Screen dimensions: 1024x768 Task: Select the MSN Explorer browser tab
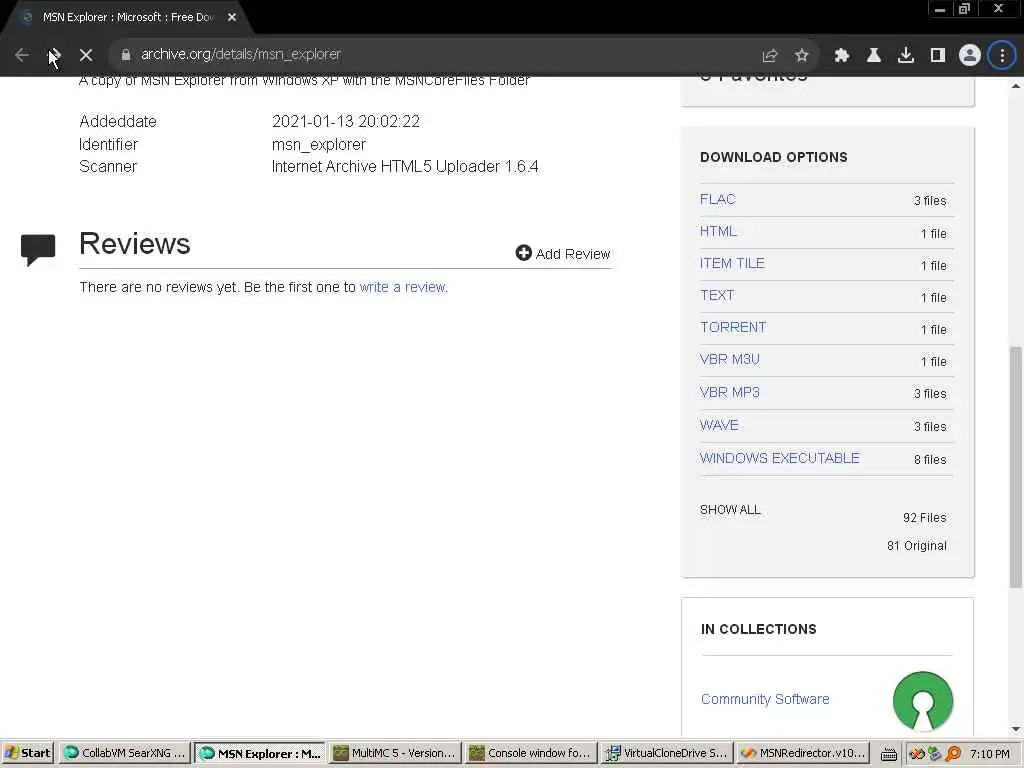click(x=127, y=18)
